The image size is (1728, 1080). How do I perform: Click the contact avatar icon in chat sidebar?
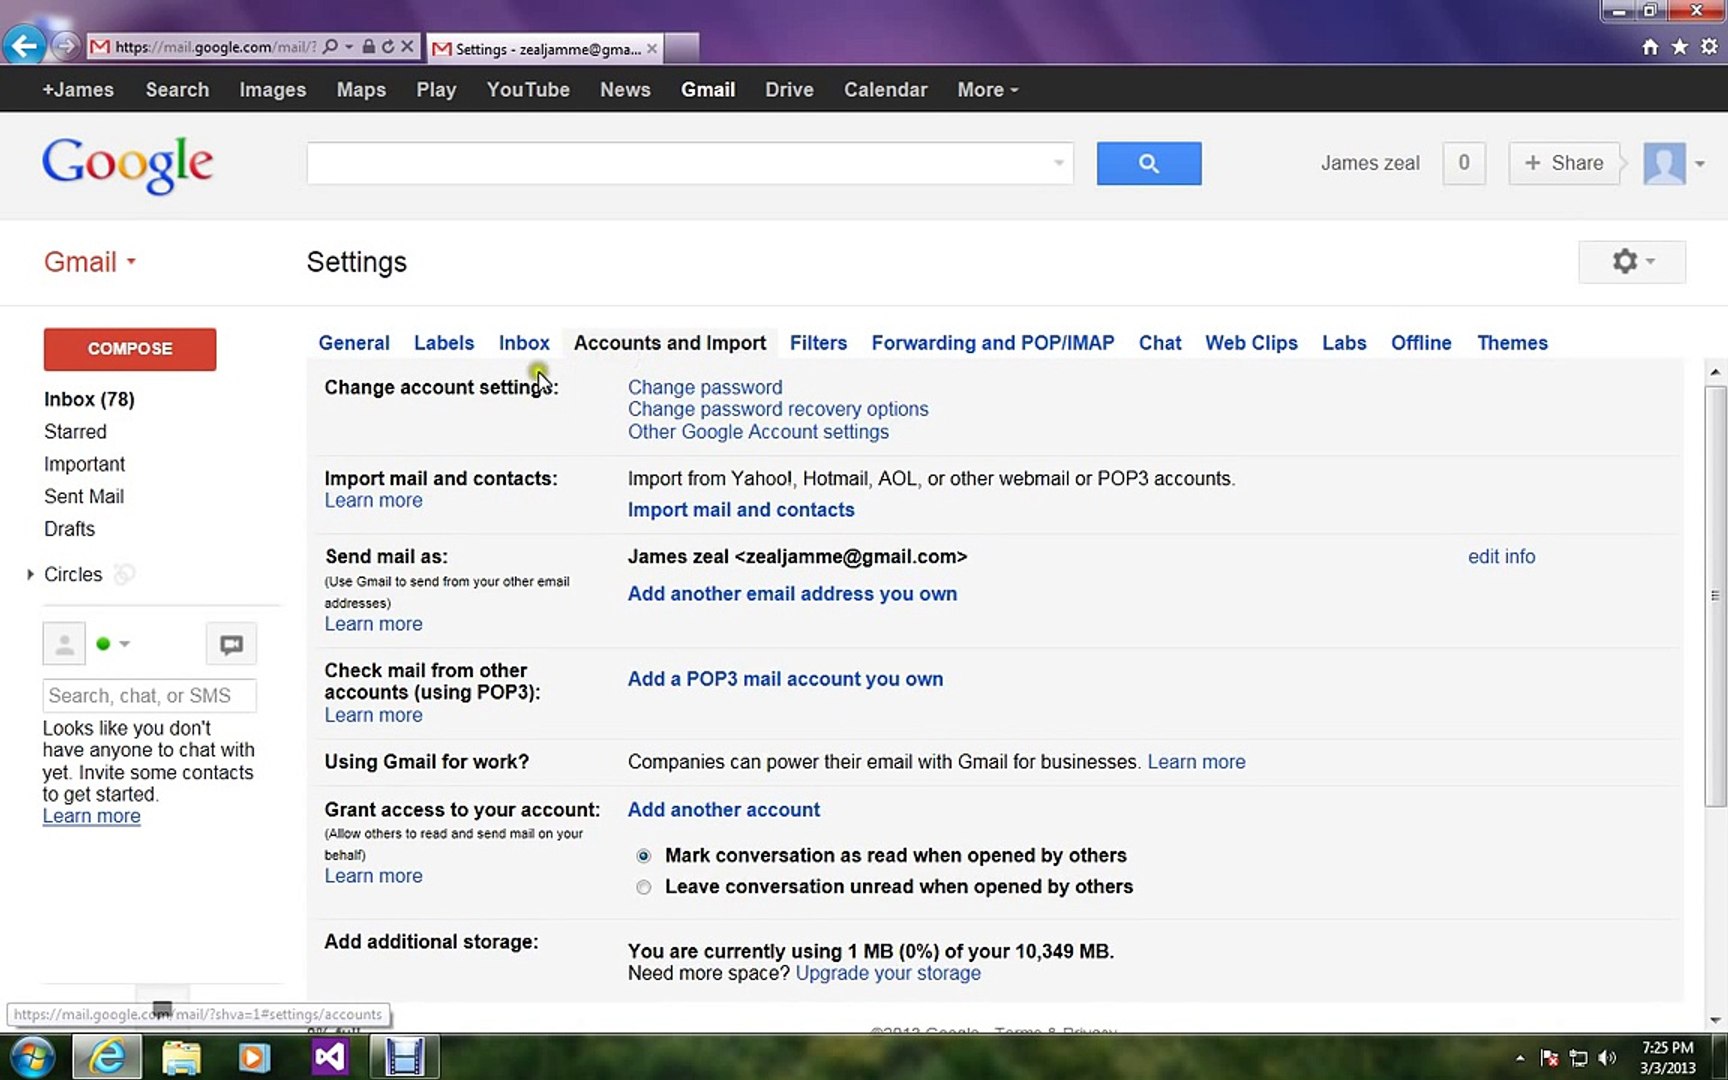(63, 644)
